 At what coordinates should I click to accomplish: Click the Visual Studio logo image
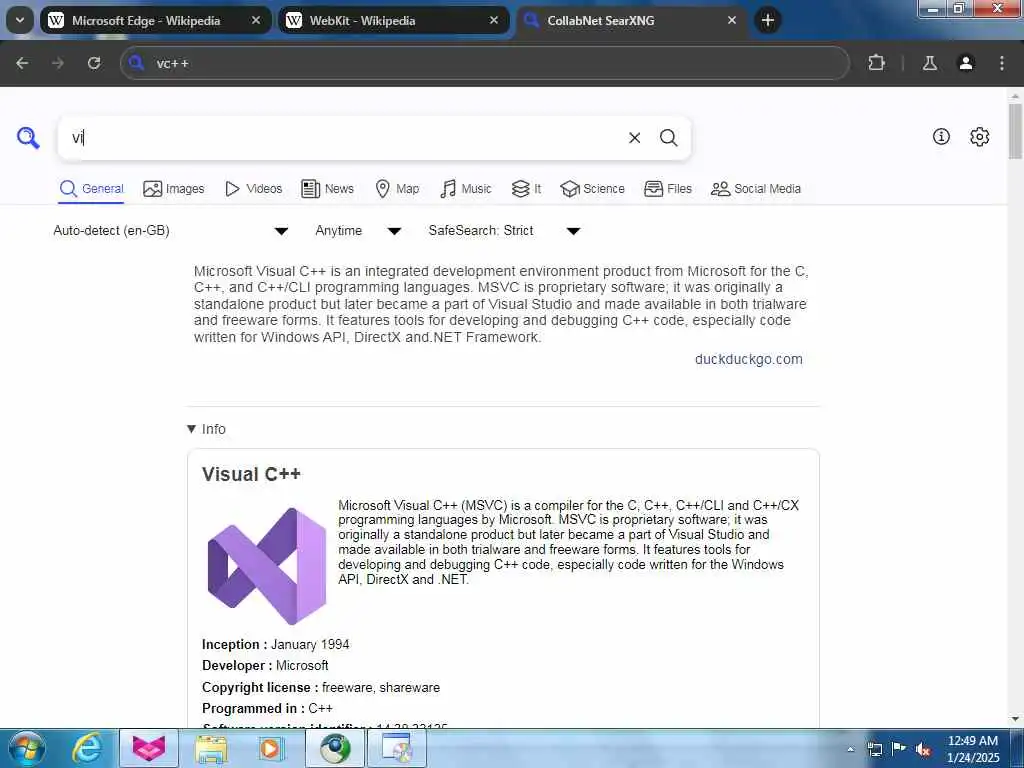tap(266, 566)
